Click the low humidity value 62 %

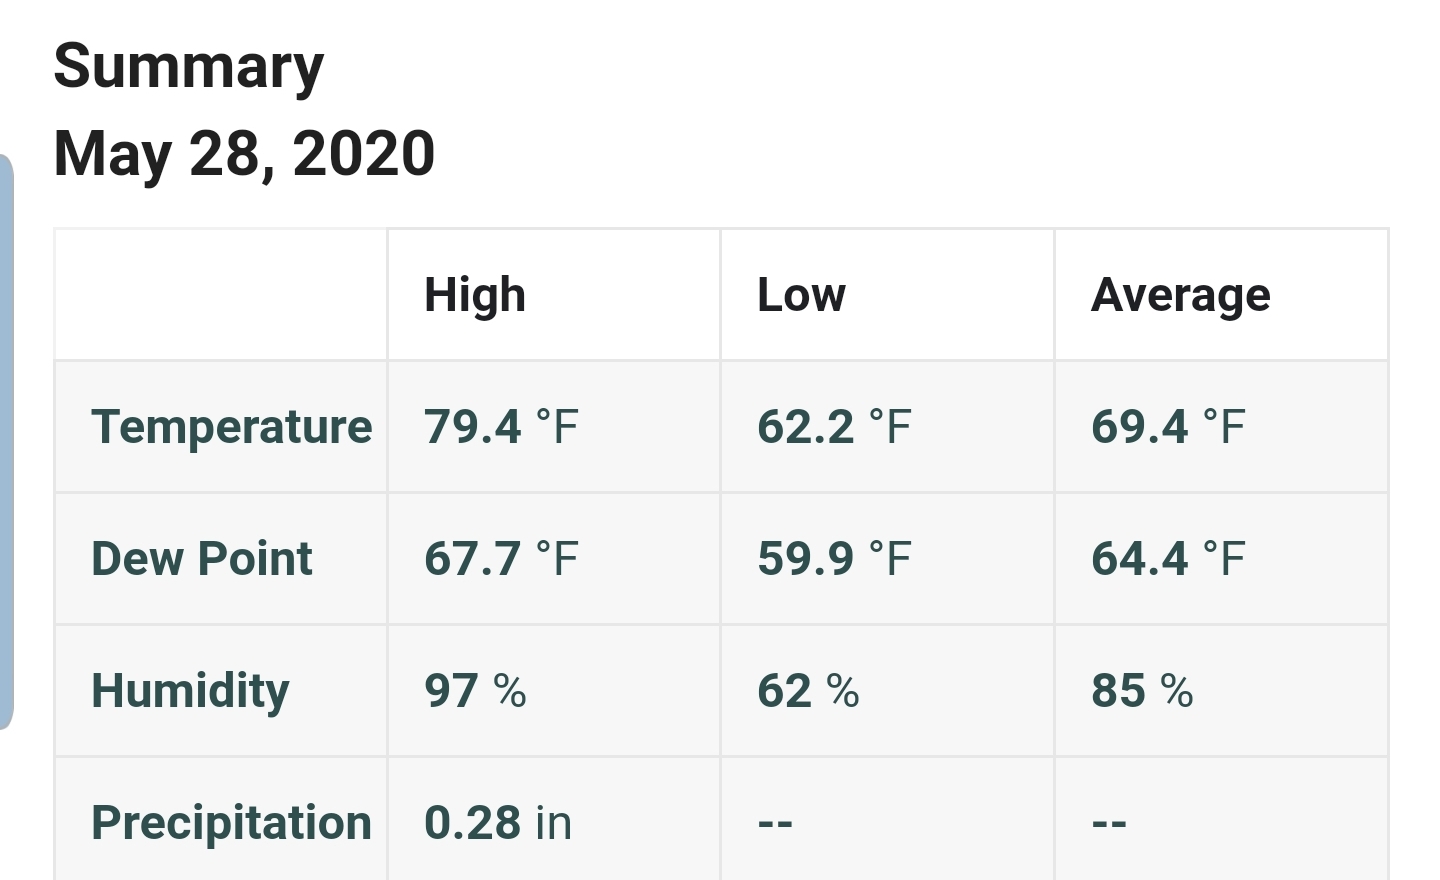tap(808, 691)
